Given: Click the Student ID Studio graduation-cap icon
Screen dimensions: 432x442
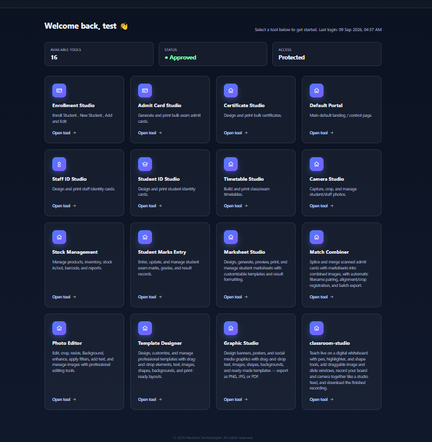Looking at the screenshot, I should [145, 164].
